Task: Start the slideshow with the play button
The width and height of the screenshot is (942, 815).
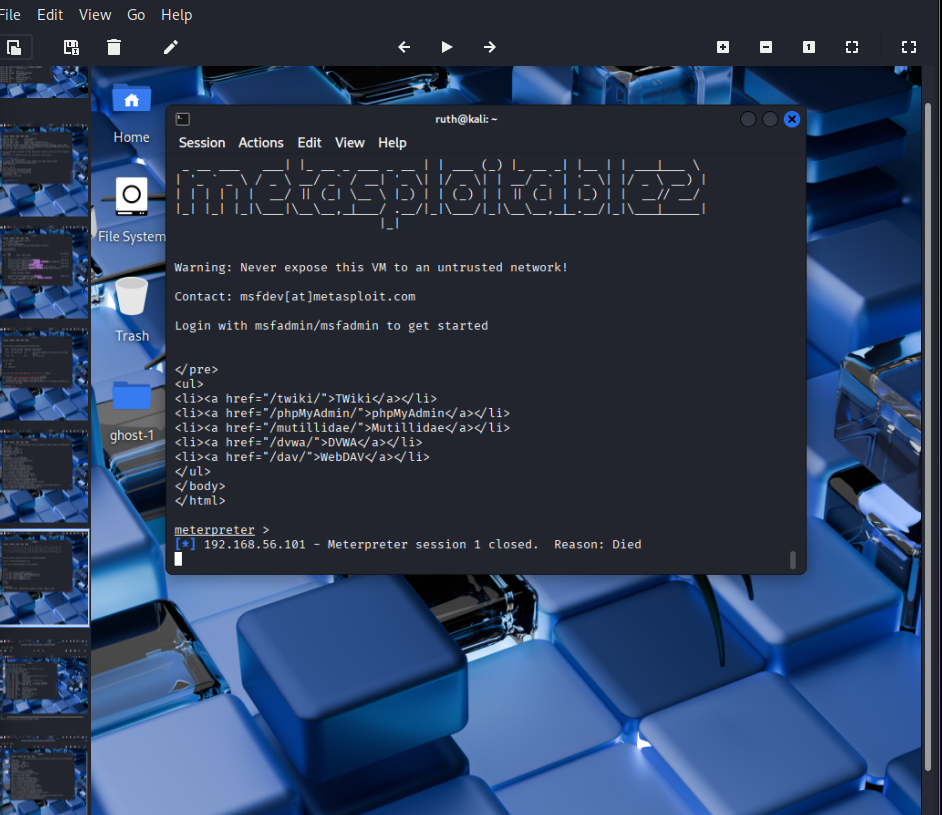Action: 446,47
